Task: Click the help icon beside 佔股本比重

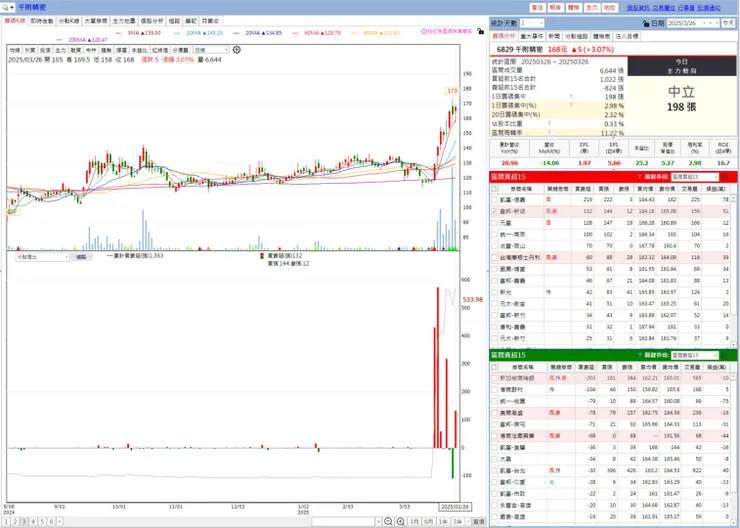Action: coord(548,124)
